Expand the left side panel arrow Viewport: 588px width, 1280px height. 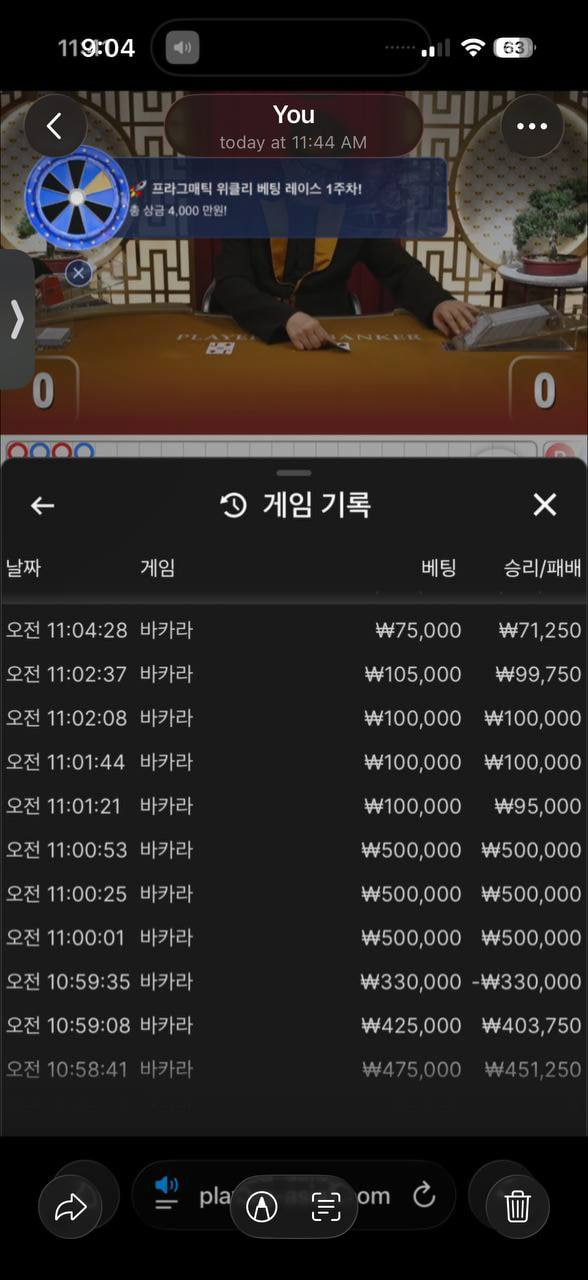point(16,320)
